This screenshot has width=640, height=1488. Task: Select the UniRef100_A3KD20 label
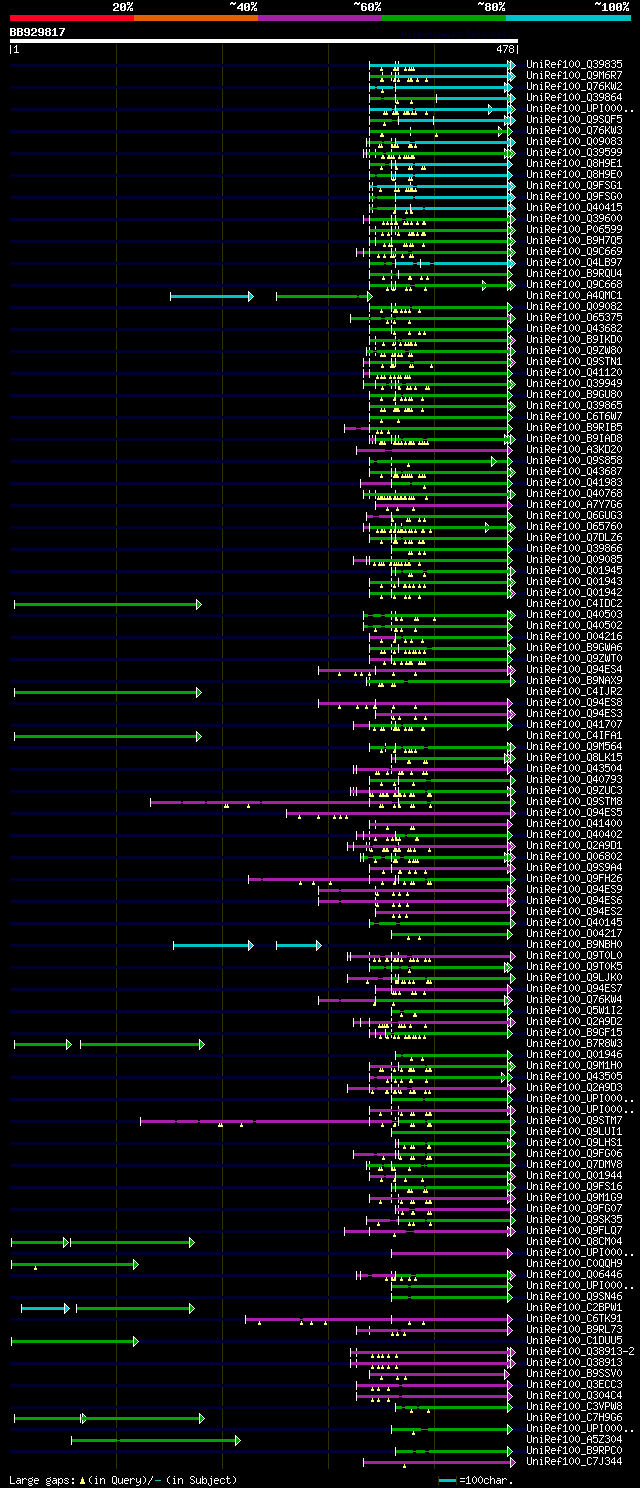pos(574,449)
